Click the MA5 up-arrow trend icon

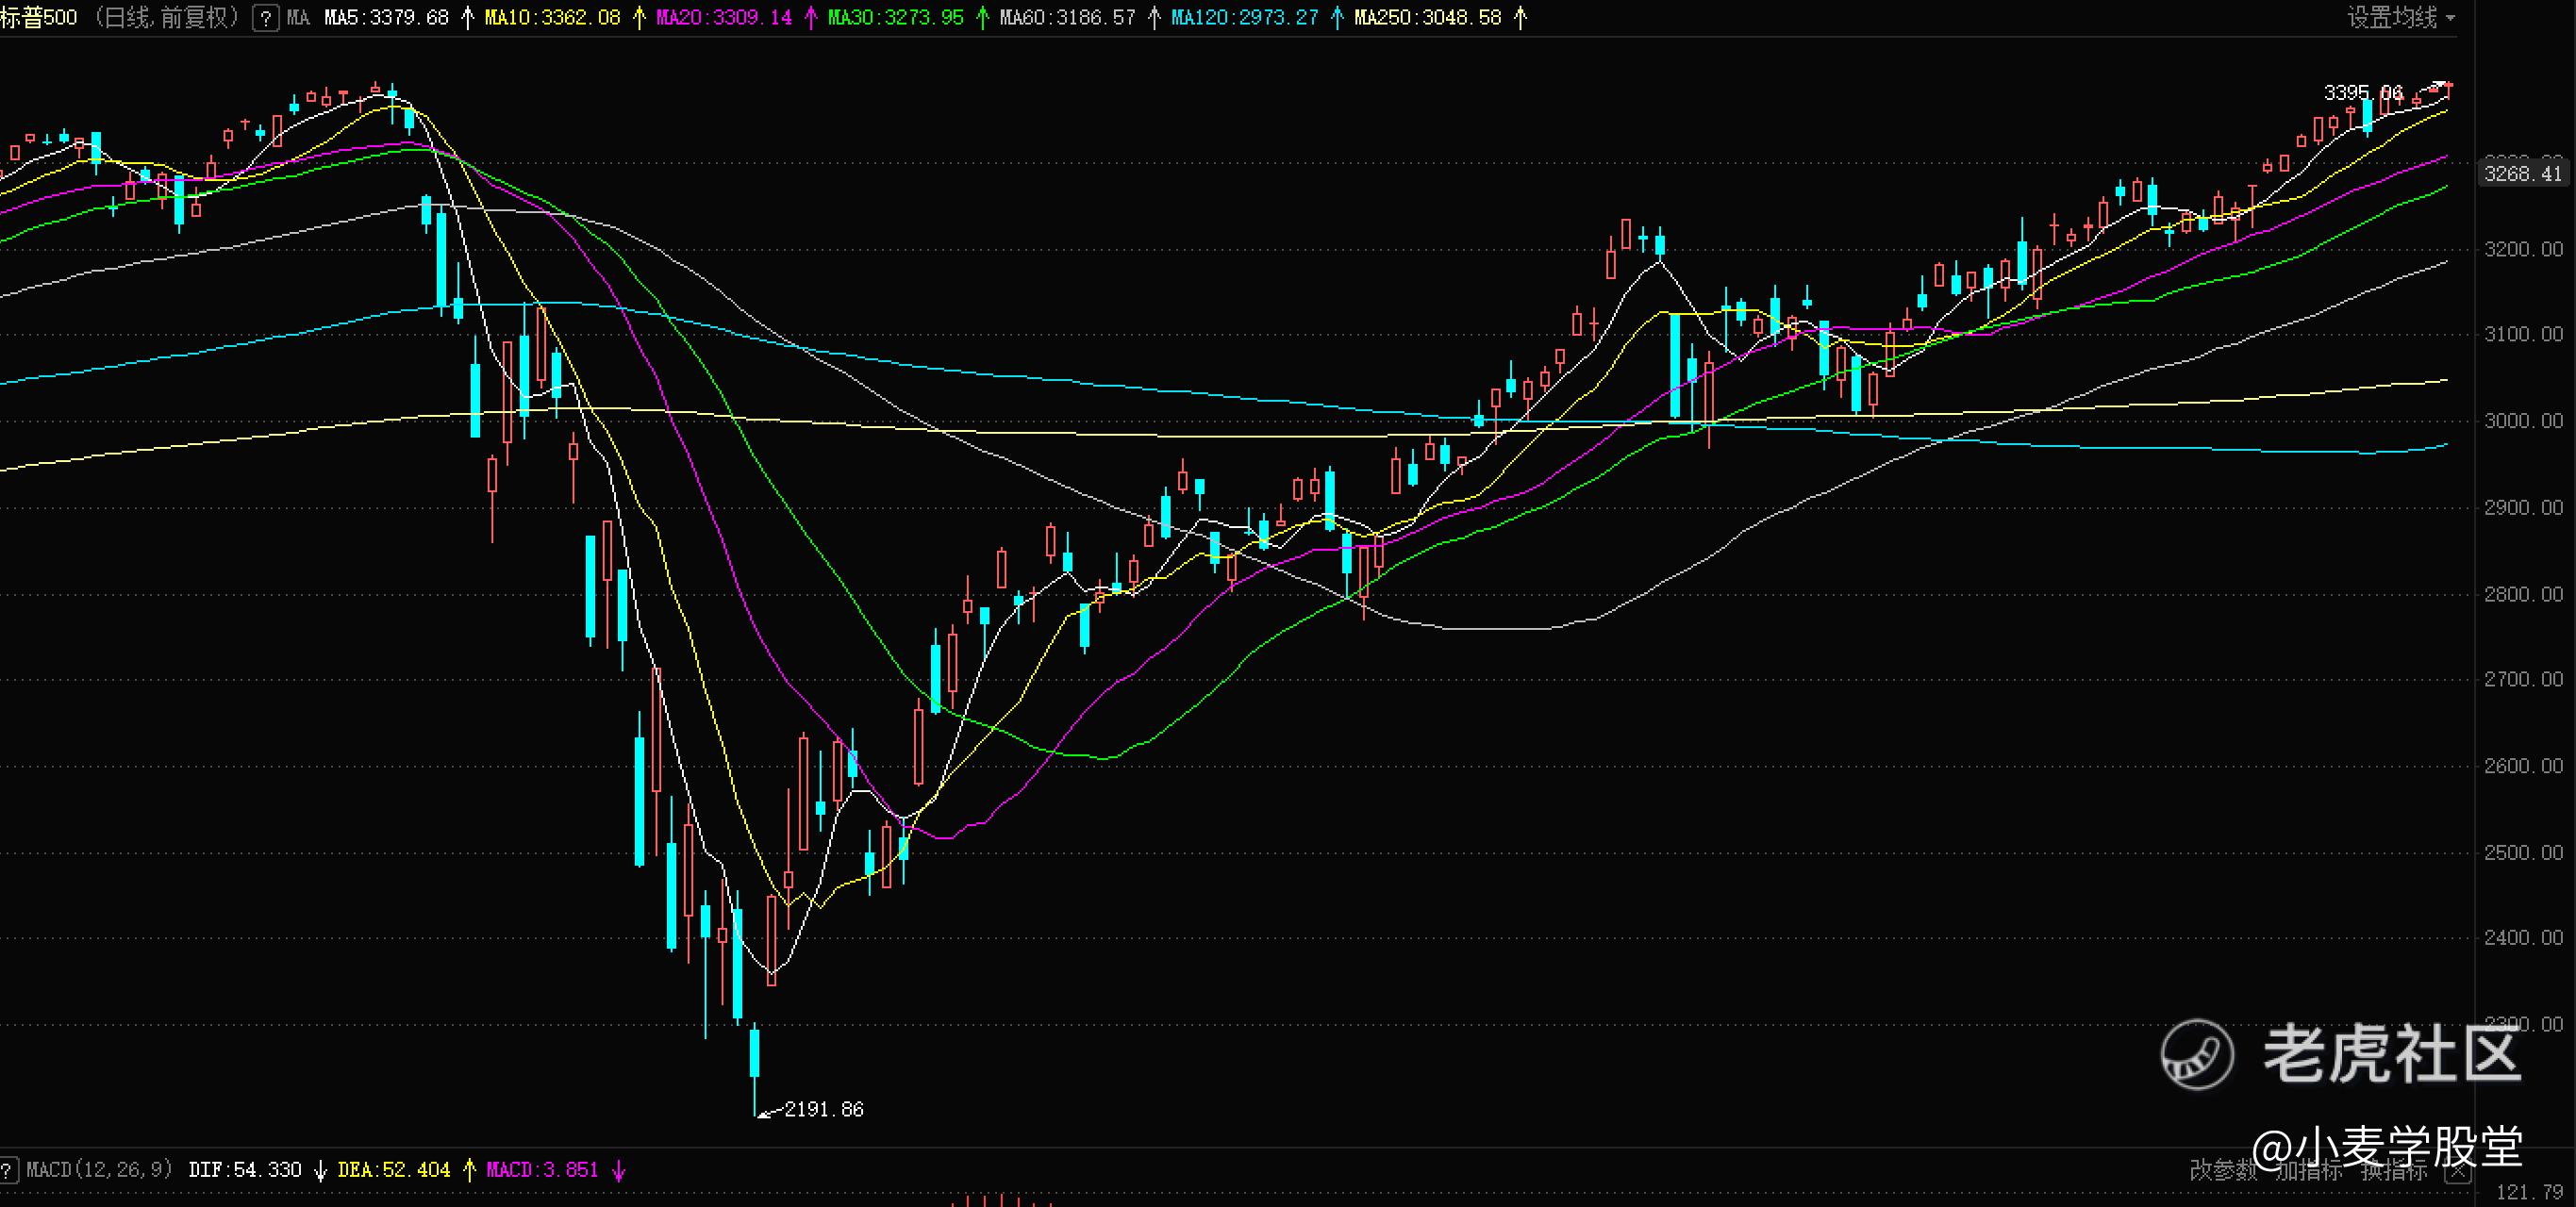click(467, 18)
